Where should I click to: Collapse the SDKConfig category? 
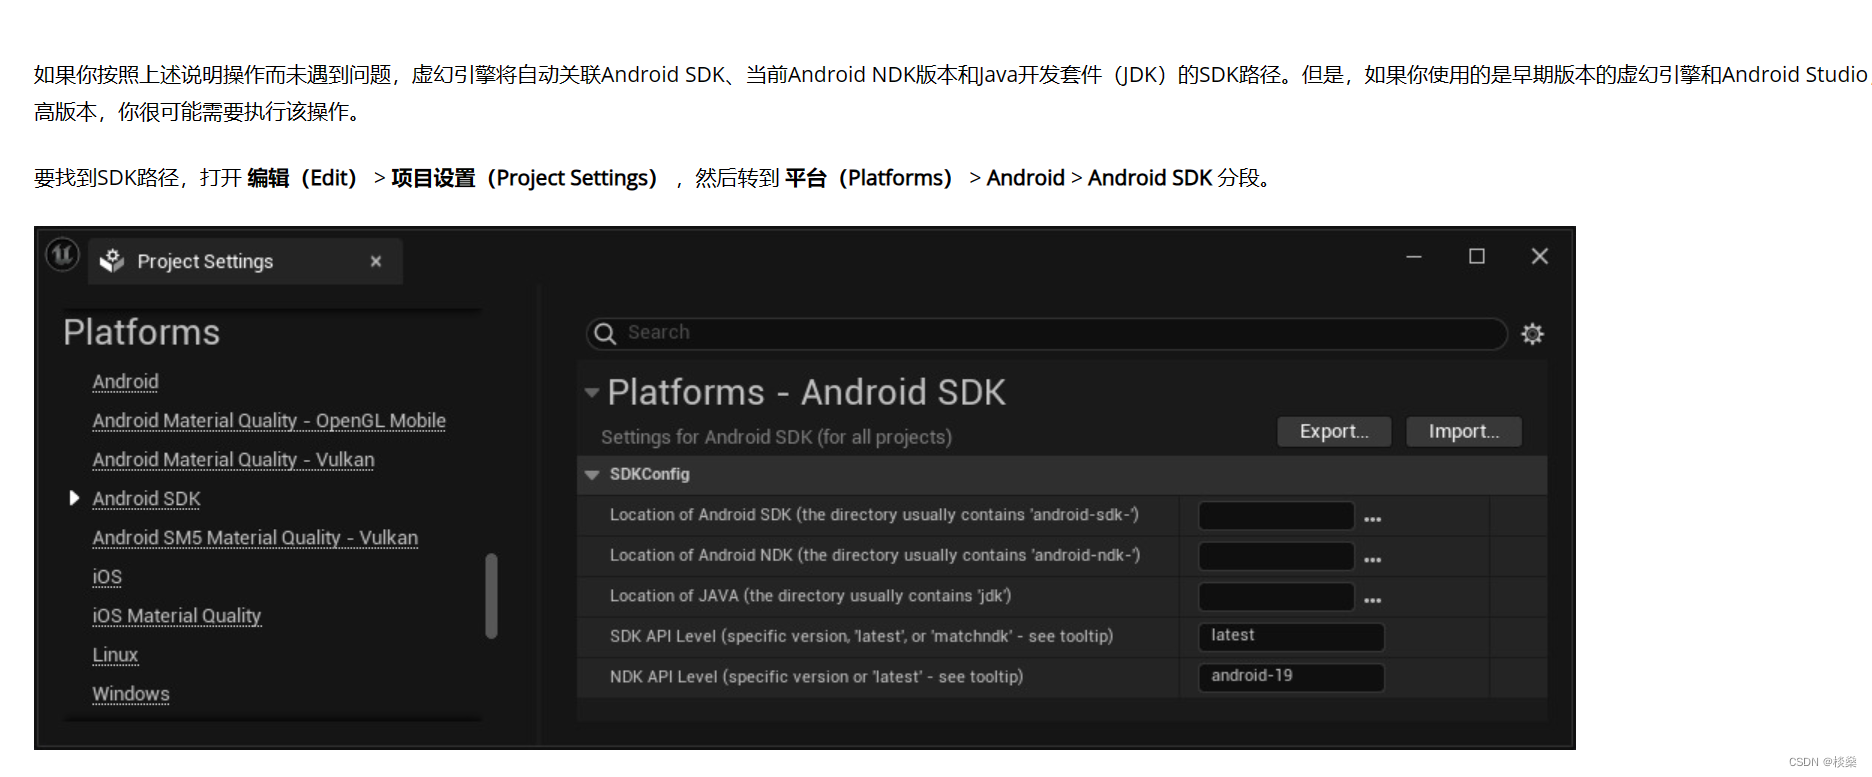click(592, 475)
